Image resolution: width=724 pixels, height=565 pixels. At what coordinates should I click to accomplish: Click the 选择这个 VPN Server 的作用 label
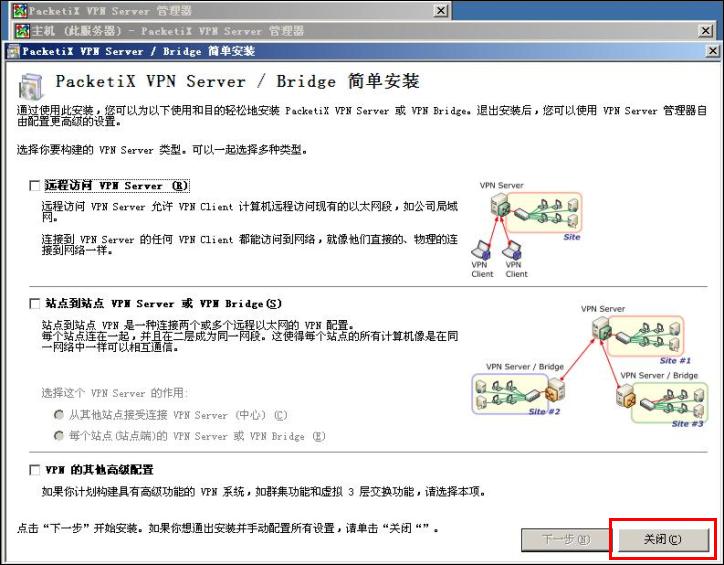coord(114,393)
